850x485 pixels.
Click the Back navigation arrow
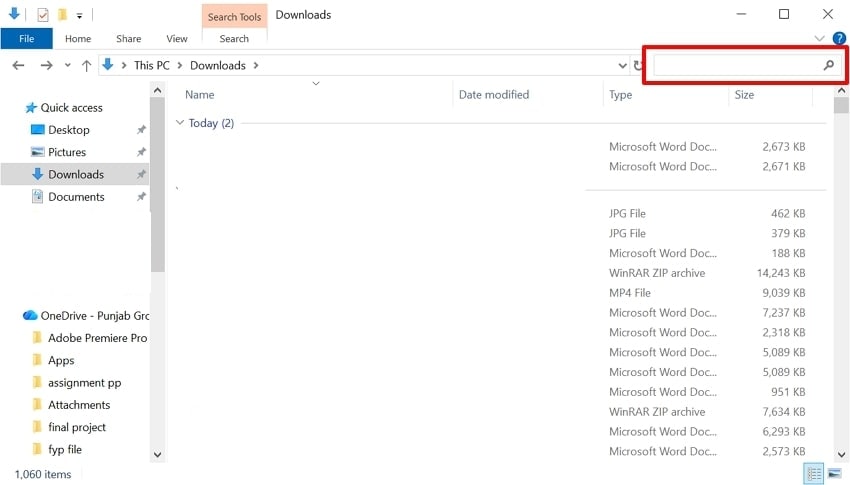coord(18,66)
